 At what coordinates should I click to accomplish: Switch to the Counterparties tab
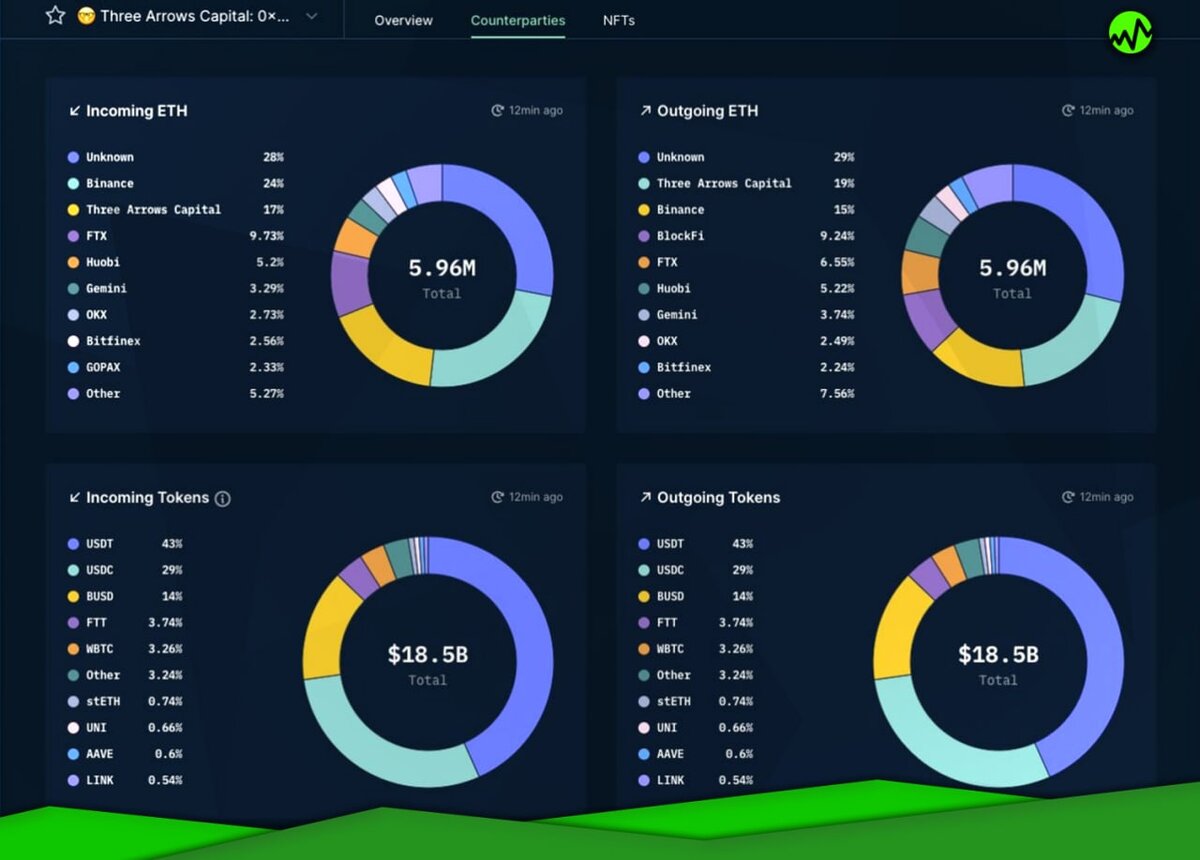point(518,20)
